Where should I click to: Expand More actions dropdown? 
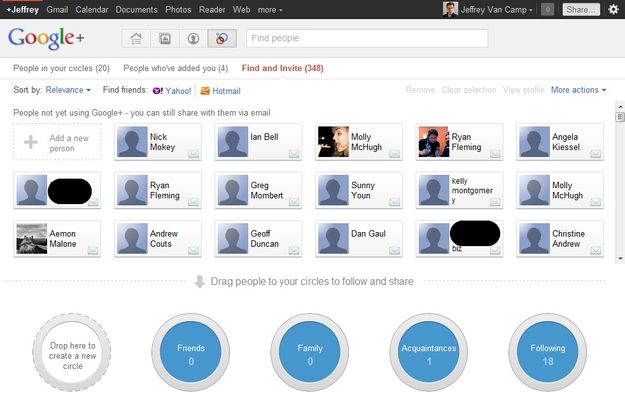click(x=578, y=90)
